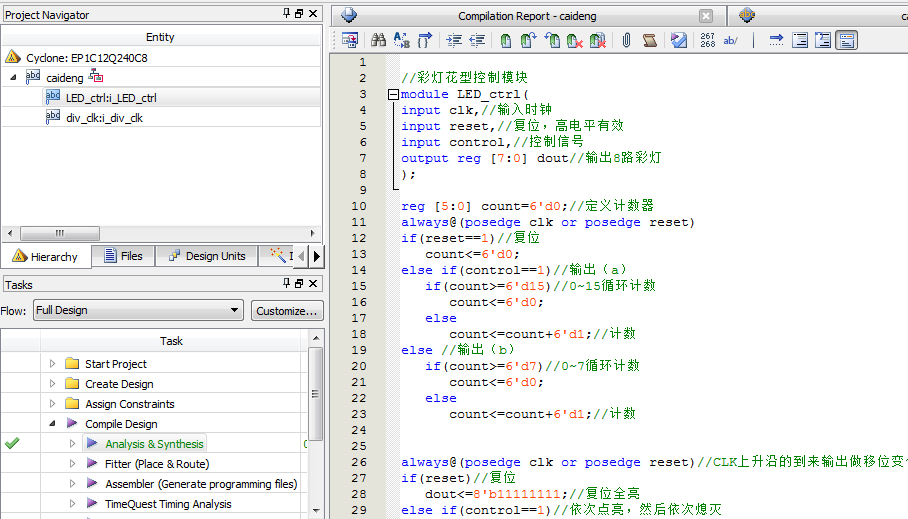Click the Cyclone device warning icon
This screenshot has width=908, height=519.
click(12, 58)
